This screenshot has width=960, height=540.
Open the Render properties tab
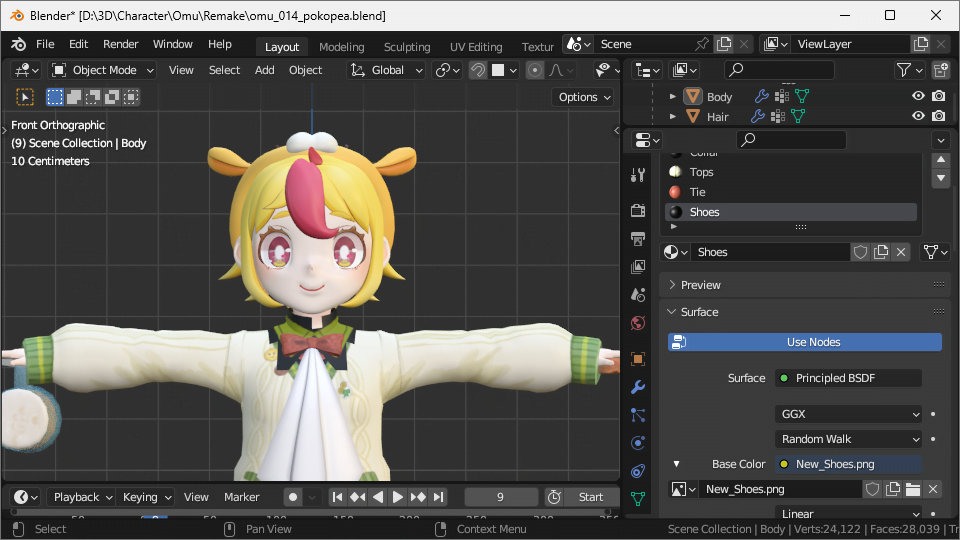pos(638,210)
